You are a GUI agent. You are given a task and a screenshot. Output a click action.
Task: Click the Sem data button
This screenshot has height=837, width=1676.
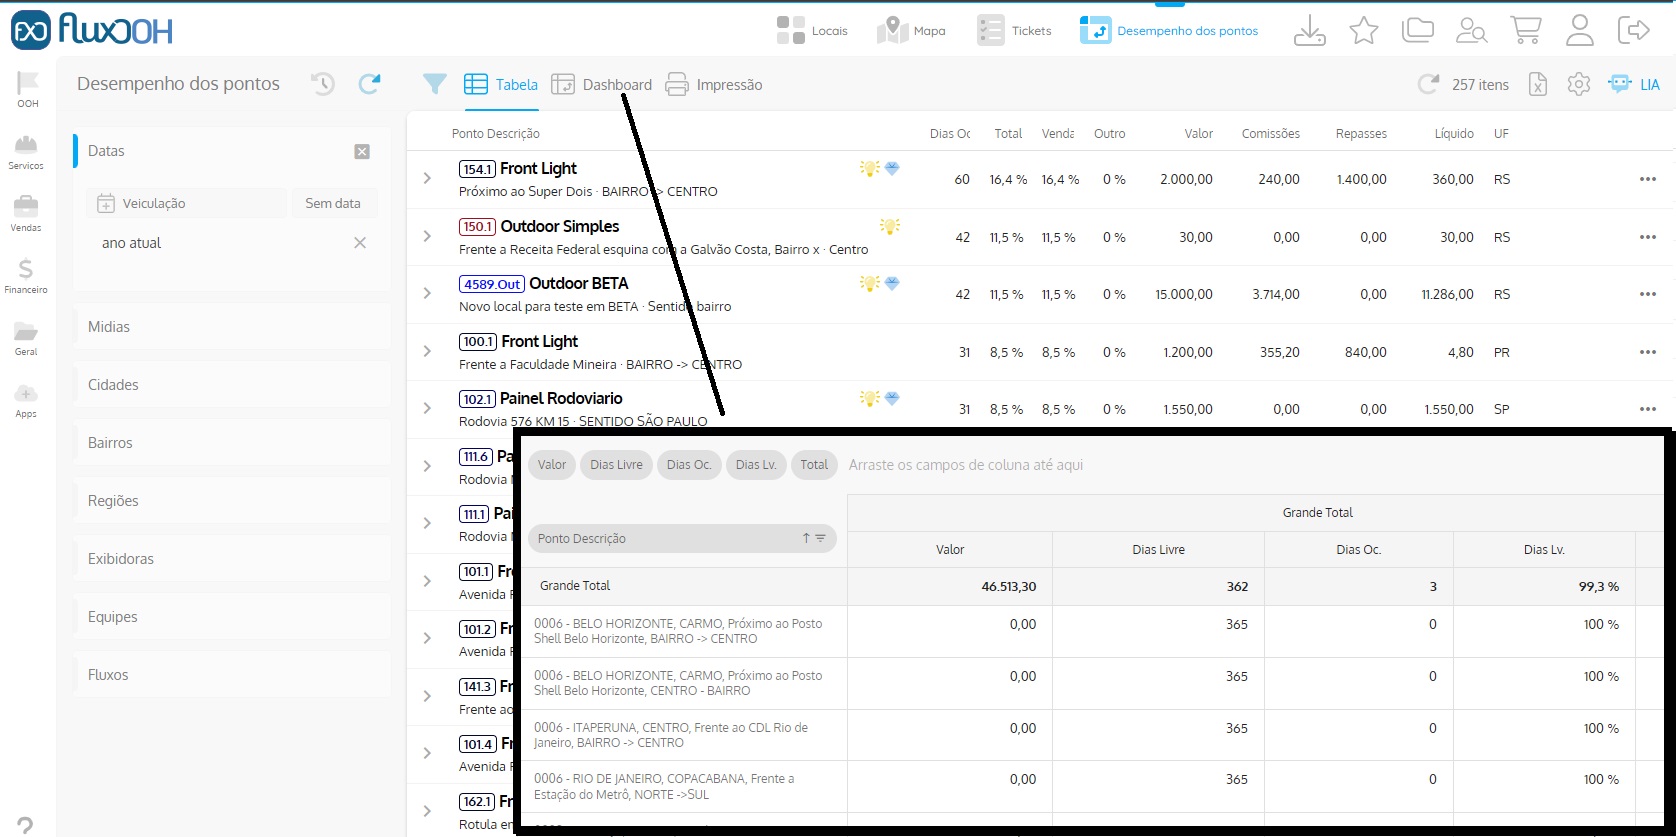(333, 203)
